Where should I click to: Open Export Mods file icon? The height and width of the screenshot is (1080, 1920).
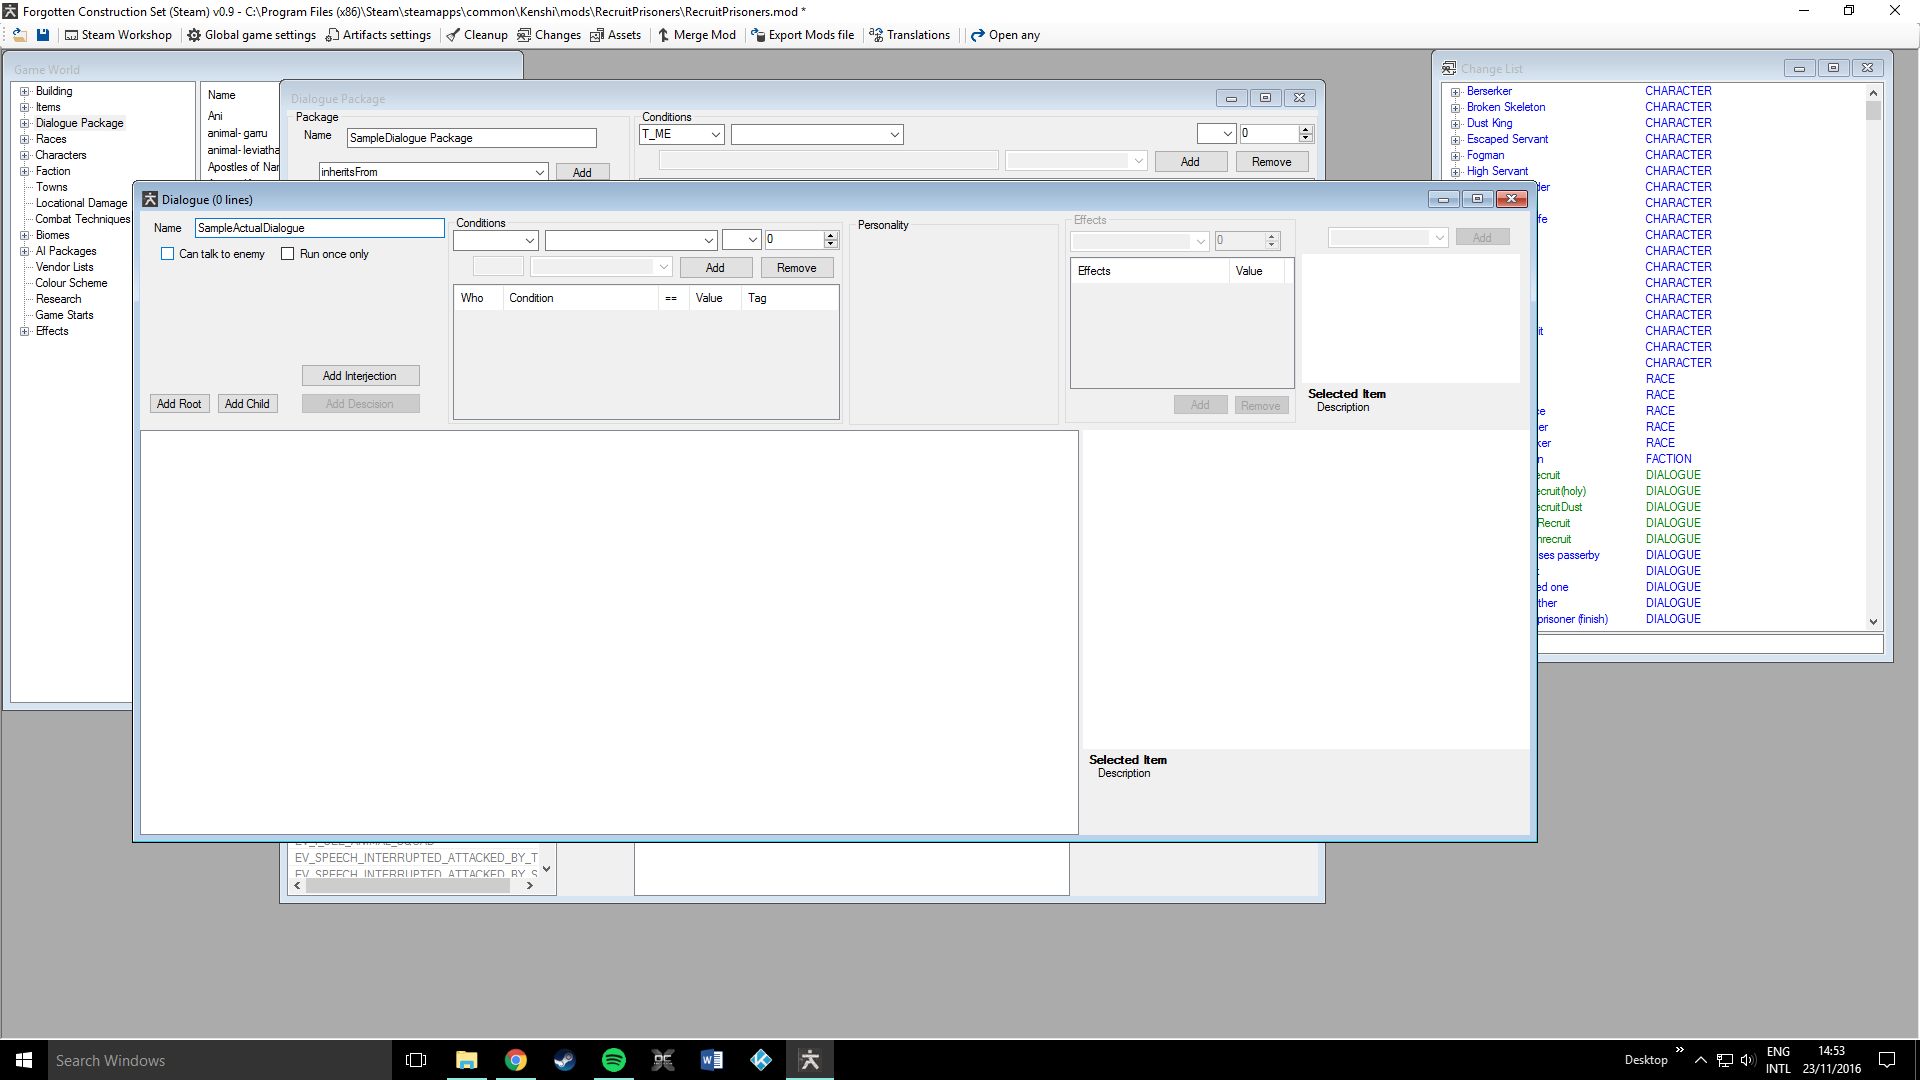[x=758, y=35]
